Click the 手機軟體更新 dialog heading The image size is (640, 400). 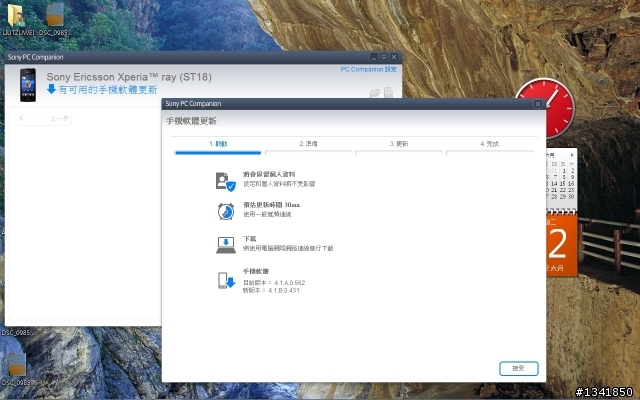191,121
